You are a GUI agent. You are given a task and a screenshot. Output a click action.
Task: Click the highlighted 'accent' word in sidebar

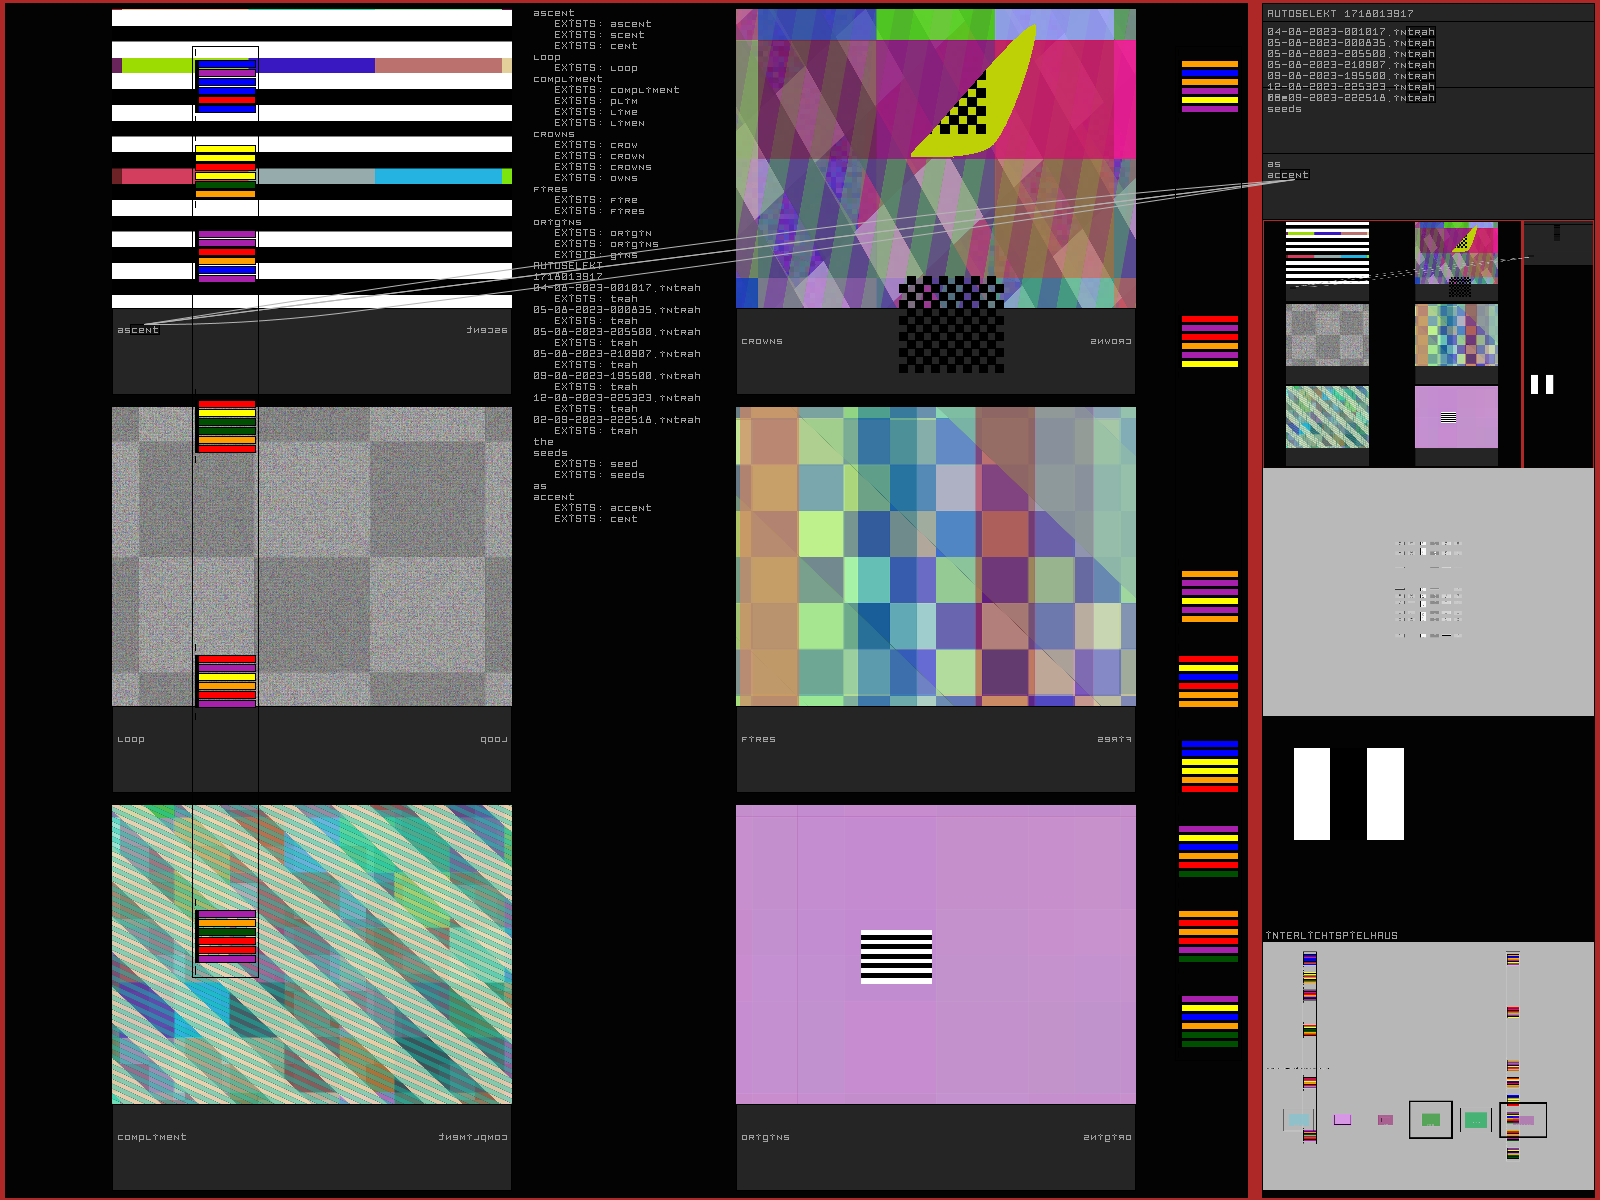(1287, 175)
